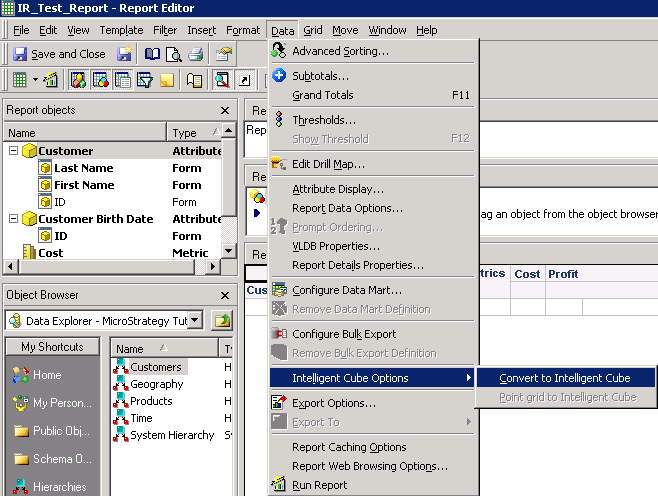658x496 pixels.
Task: Click the Save and Close button
Action: click(59, 54)
